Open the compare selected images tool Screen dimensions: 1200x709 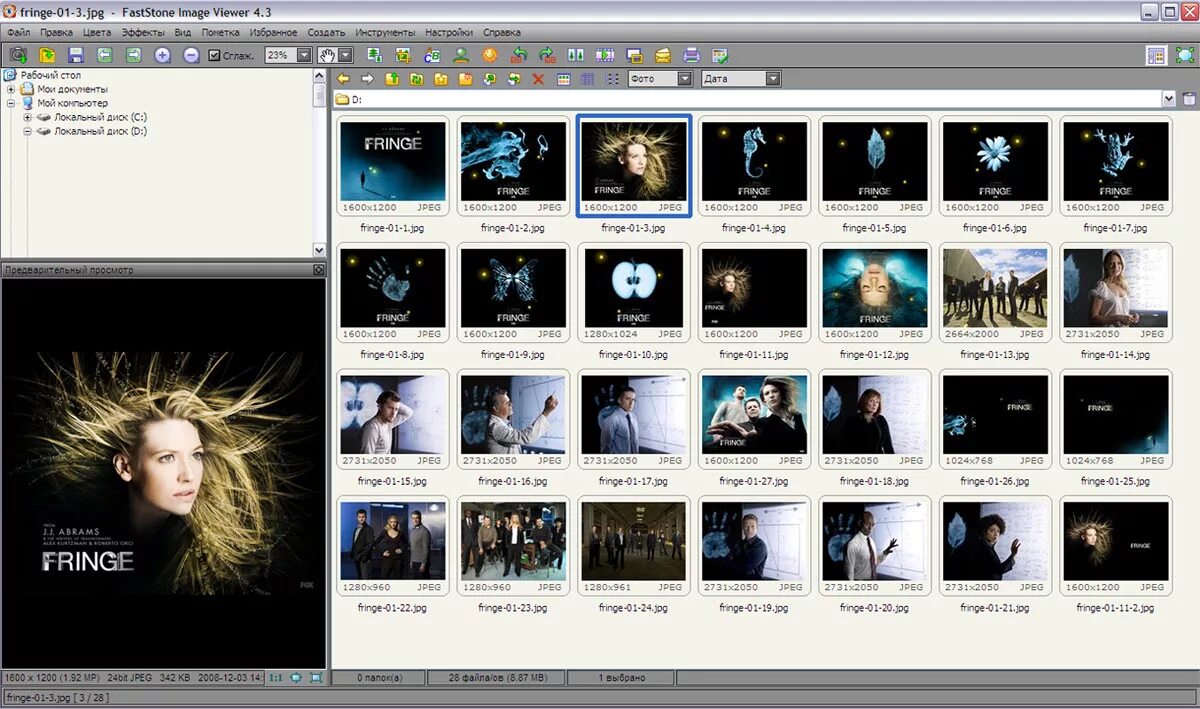click(x=576, y=55)
